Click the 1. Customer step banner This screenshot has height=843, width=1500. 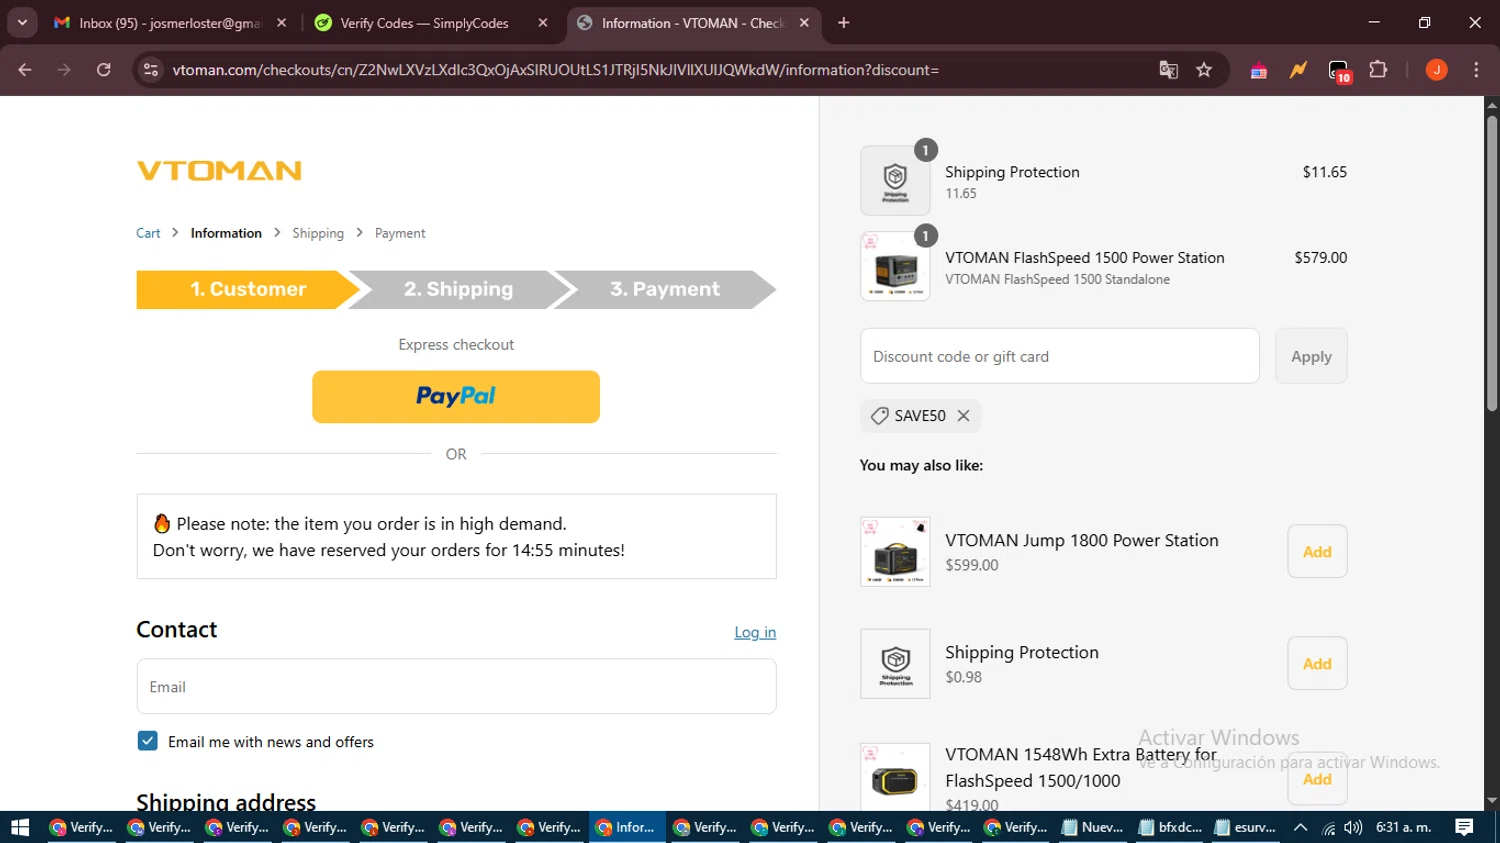(x=248, y=289)
